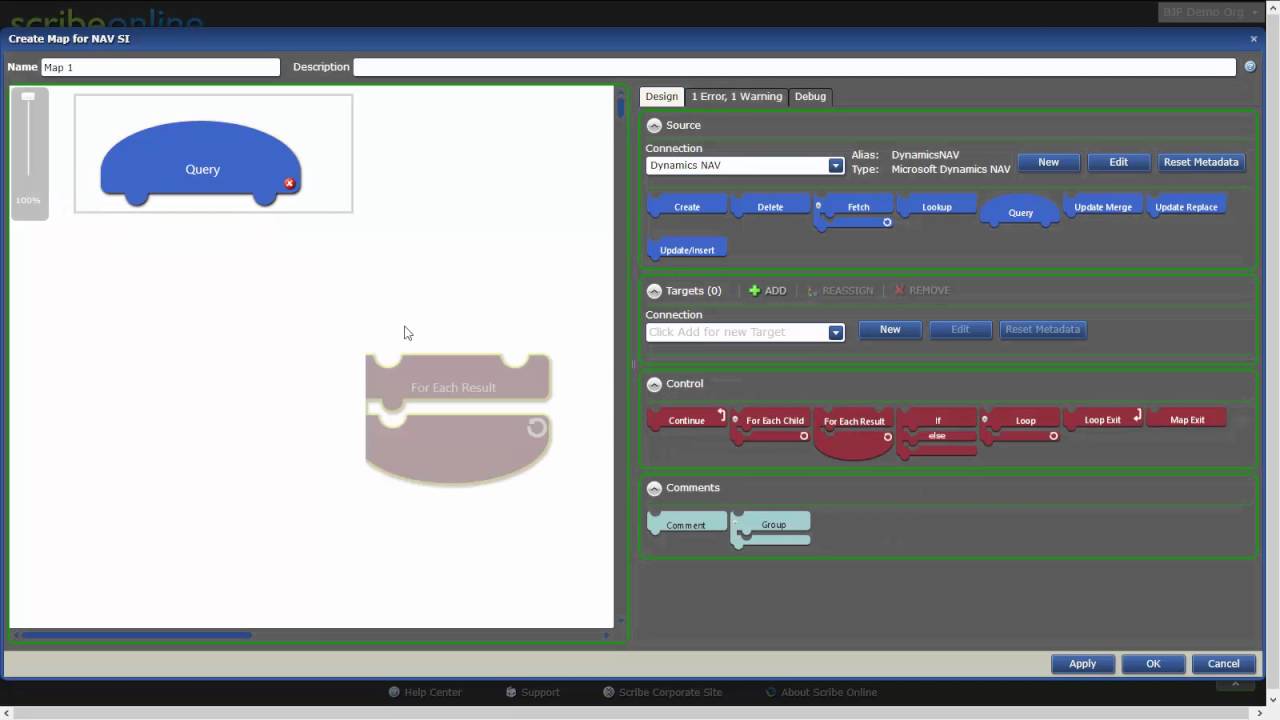Open the Dynamics NAV connection dropdown
Viewport: 1280px width, 720px height.
pos(836,166)
